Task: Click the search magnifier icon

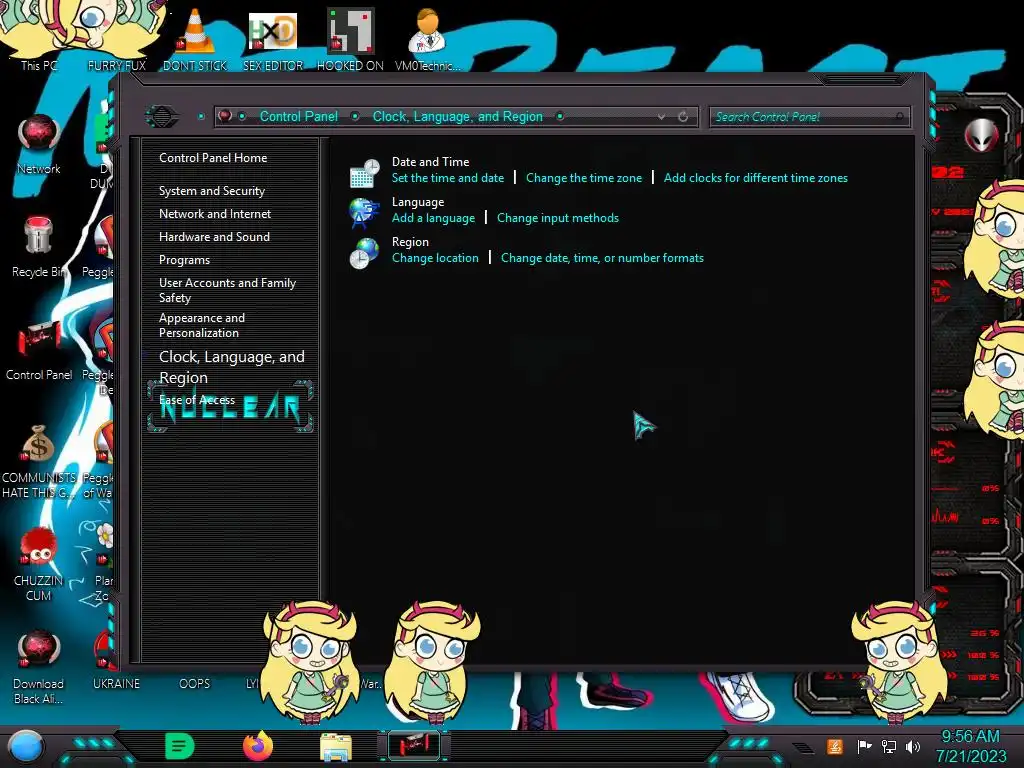Action: [x=899, y=117]
